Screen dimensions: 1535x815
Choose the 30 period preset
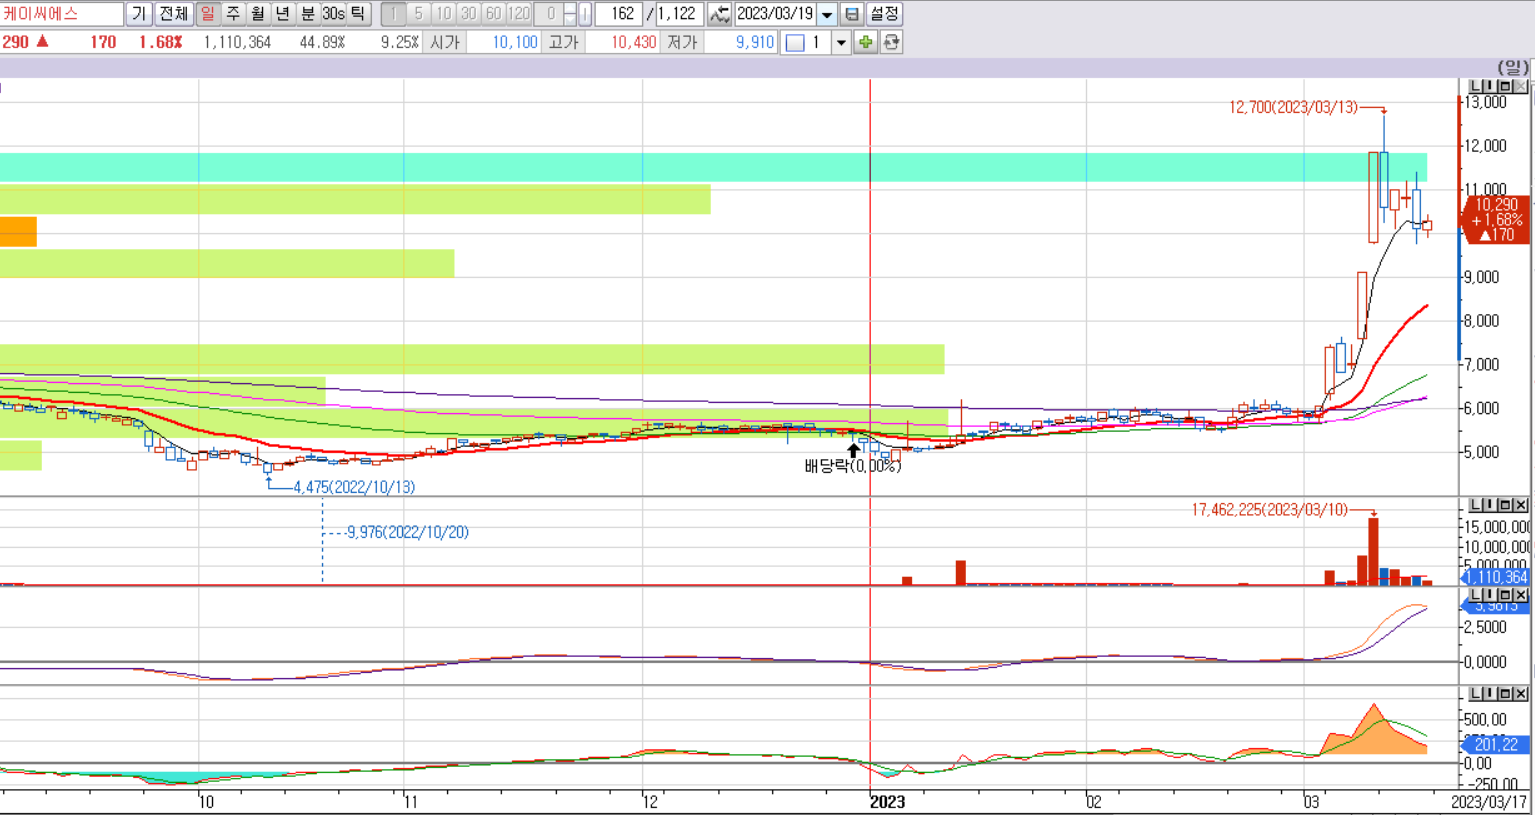(468, 14)
